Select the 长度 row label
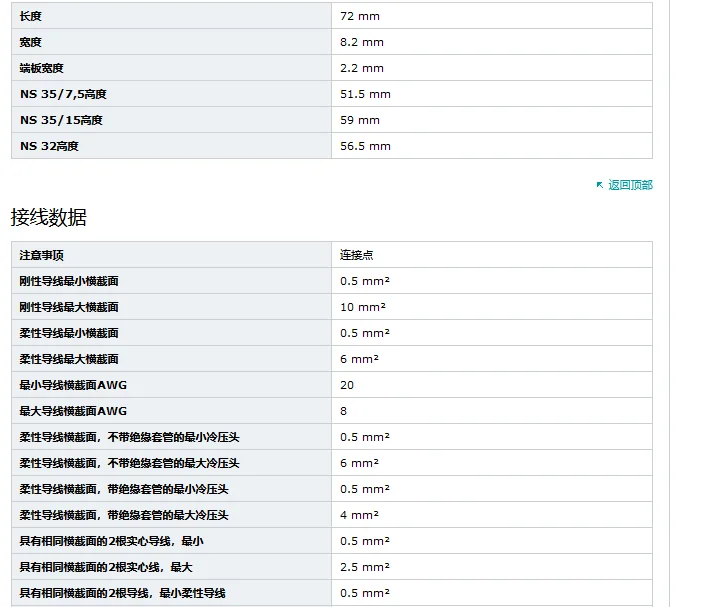705x607 pixels. click(x=31, y=16)
